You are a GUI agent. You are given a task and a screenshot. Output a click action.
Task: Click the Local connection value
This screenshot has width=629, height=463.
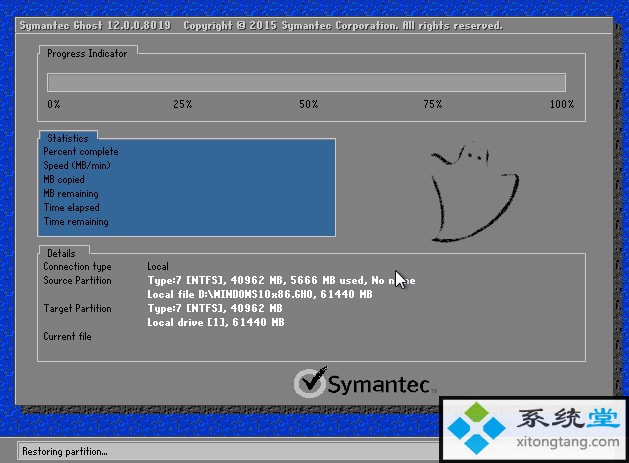coord(158,266)
